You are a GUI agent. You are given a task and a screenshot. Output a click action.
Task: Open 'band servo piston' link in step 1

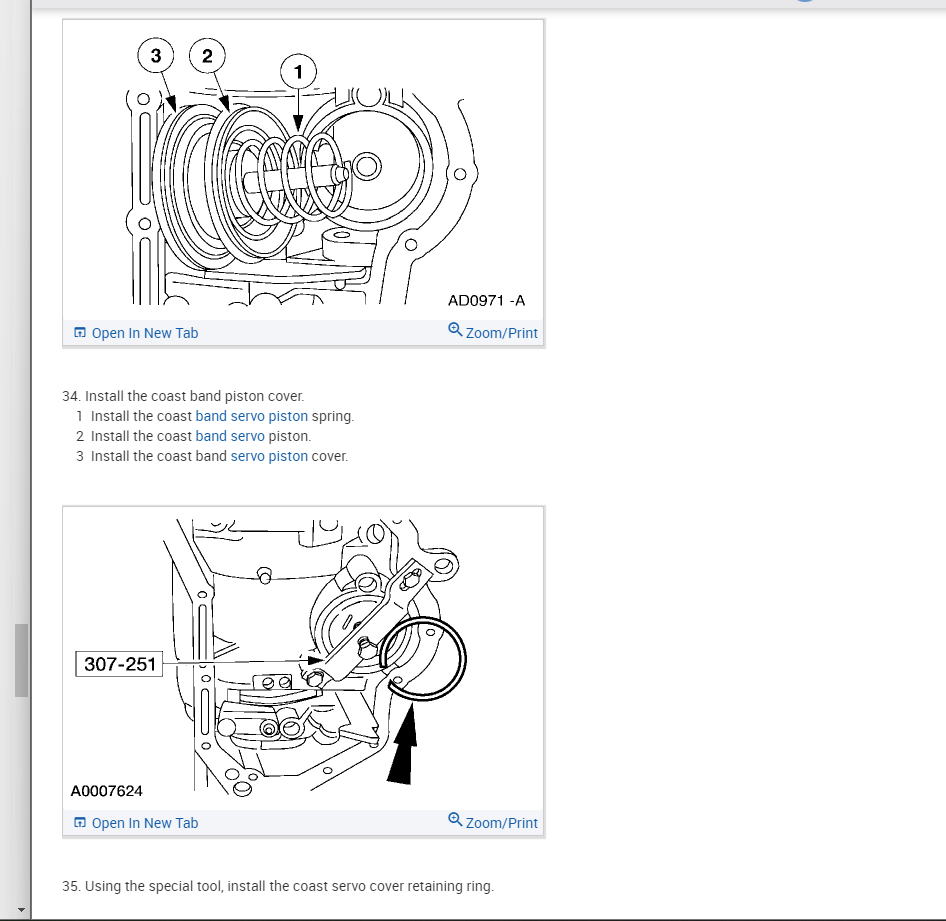click(252, 416)
